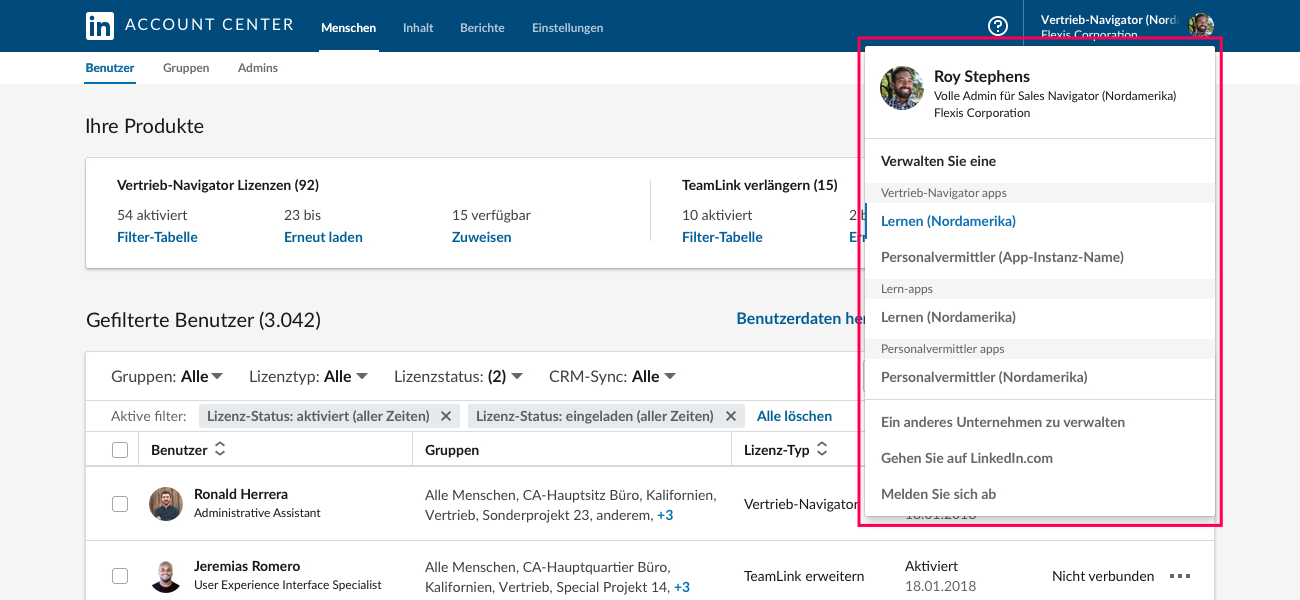Sort by Benutzer column arrows
Screen dimensions: 1300x600
(220, 450)
